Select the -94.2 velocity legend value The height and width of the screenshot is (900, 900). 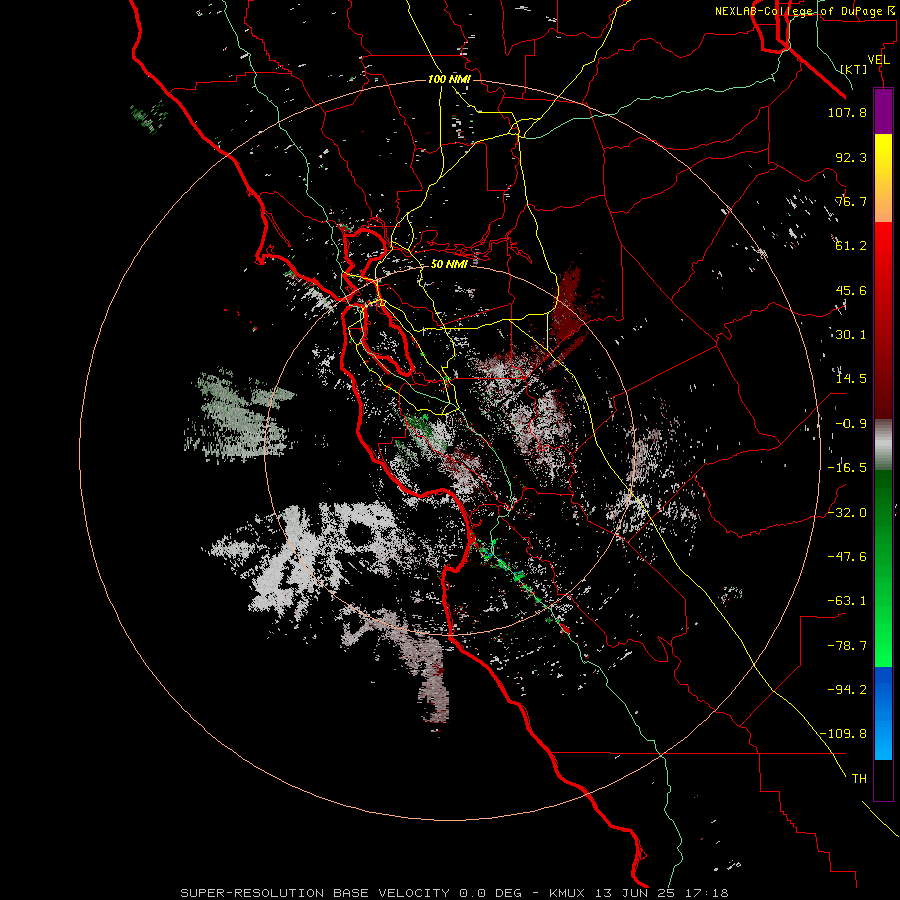coord(847,690)
